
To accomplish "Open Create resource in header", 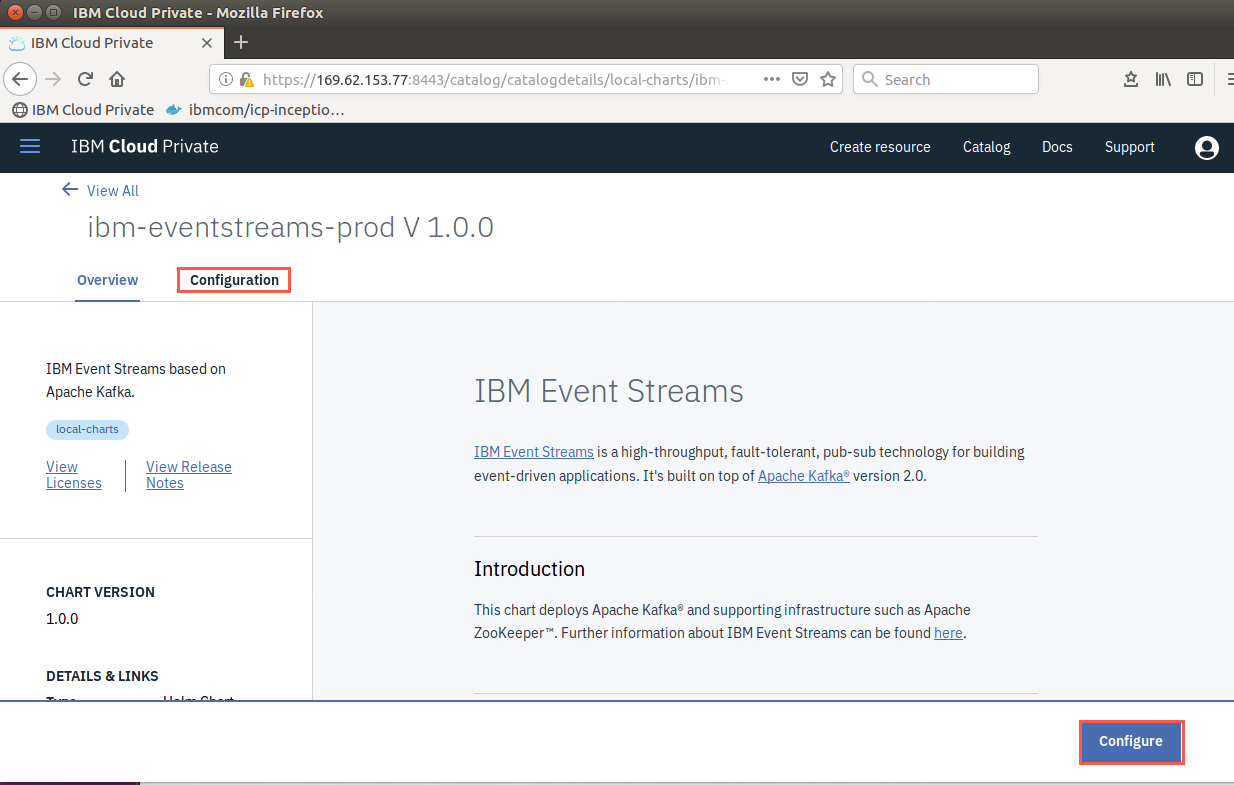I will pyautogui.click(x=880, y=147).
